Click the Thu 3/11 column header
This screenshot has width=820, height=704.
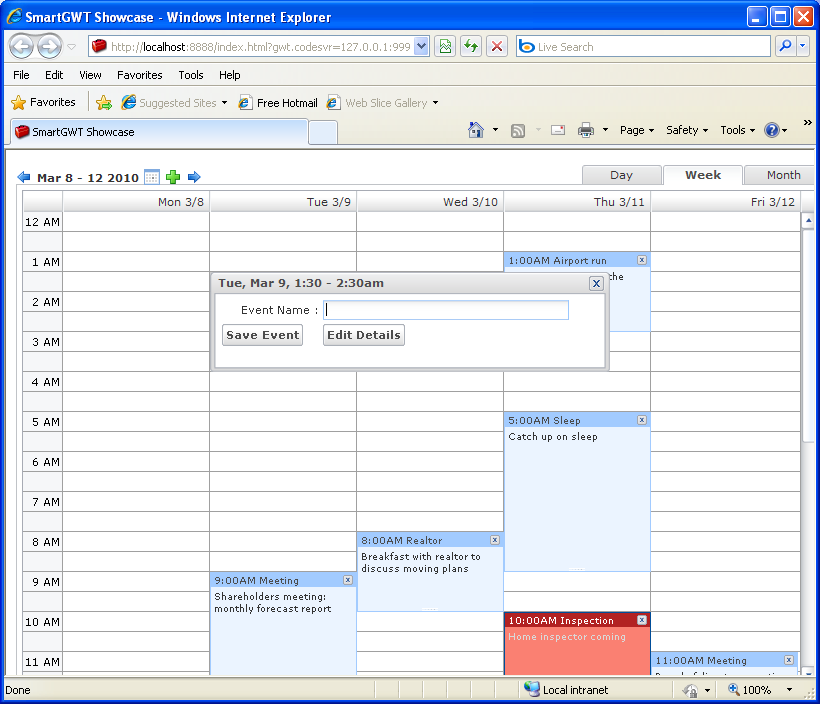(x=577, y=202)
